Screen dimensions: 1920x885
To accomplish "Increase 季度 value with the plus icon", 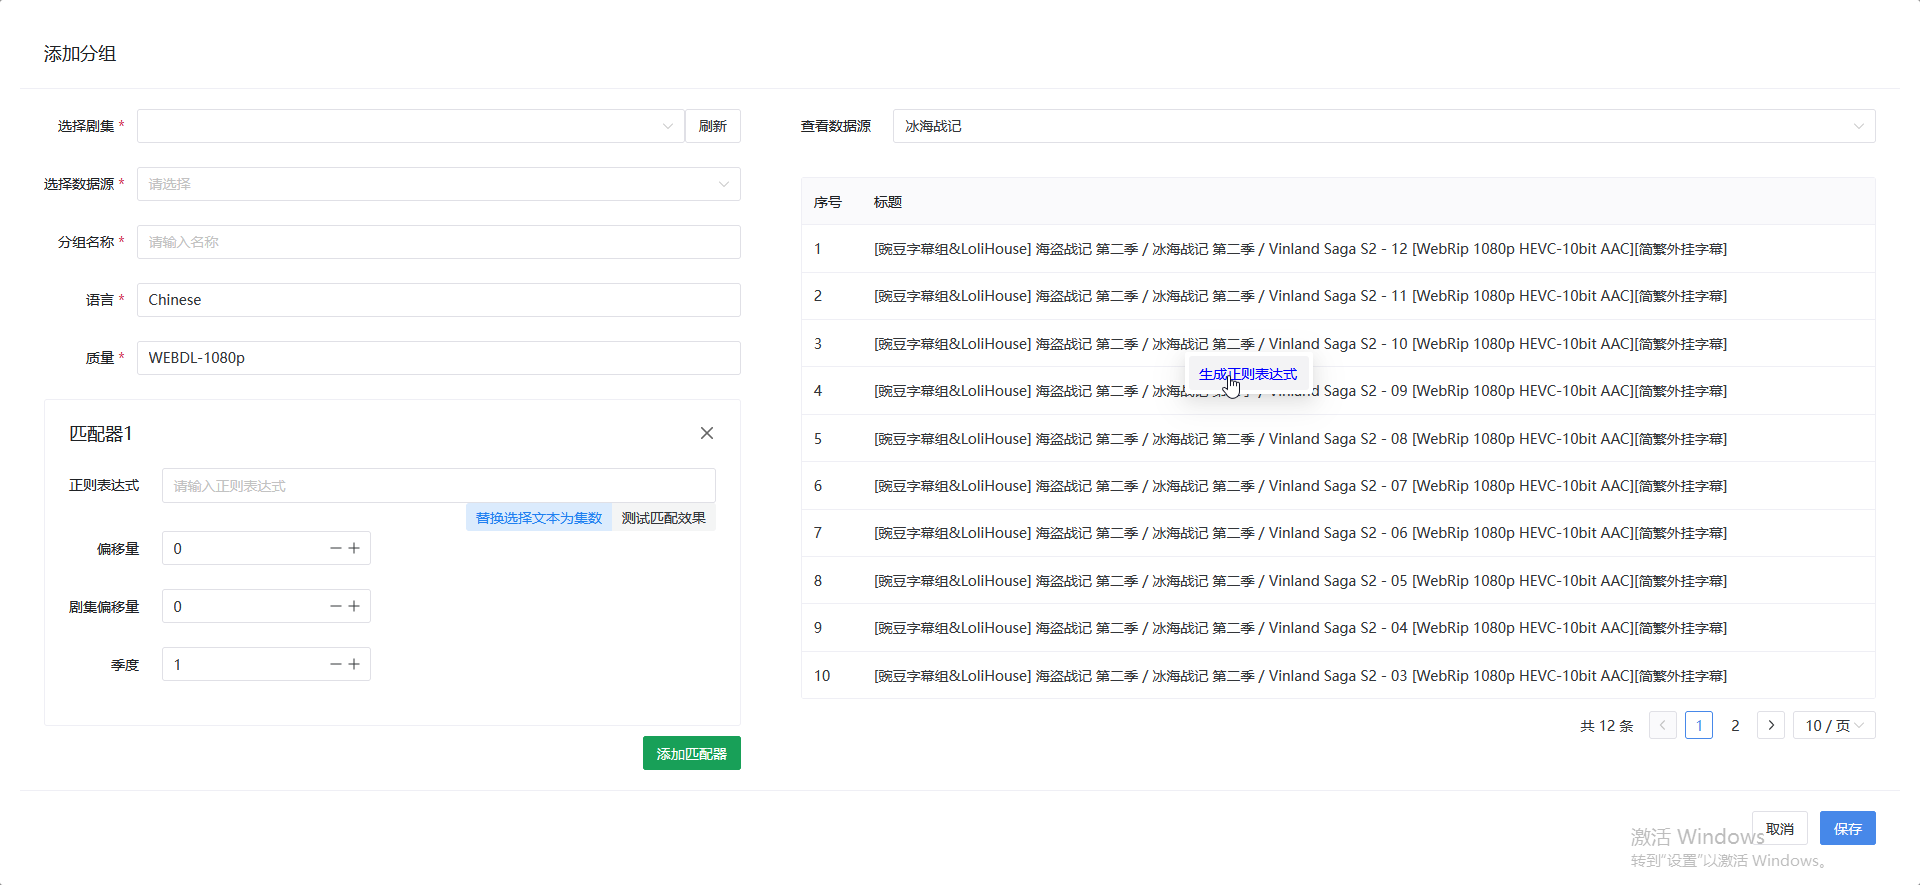I will pos(354,664).
